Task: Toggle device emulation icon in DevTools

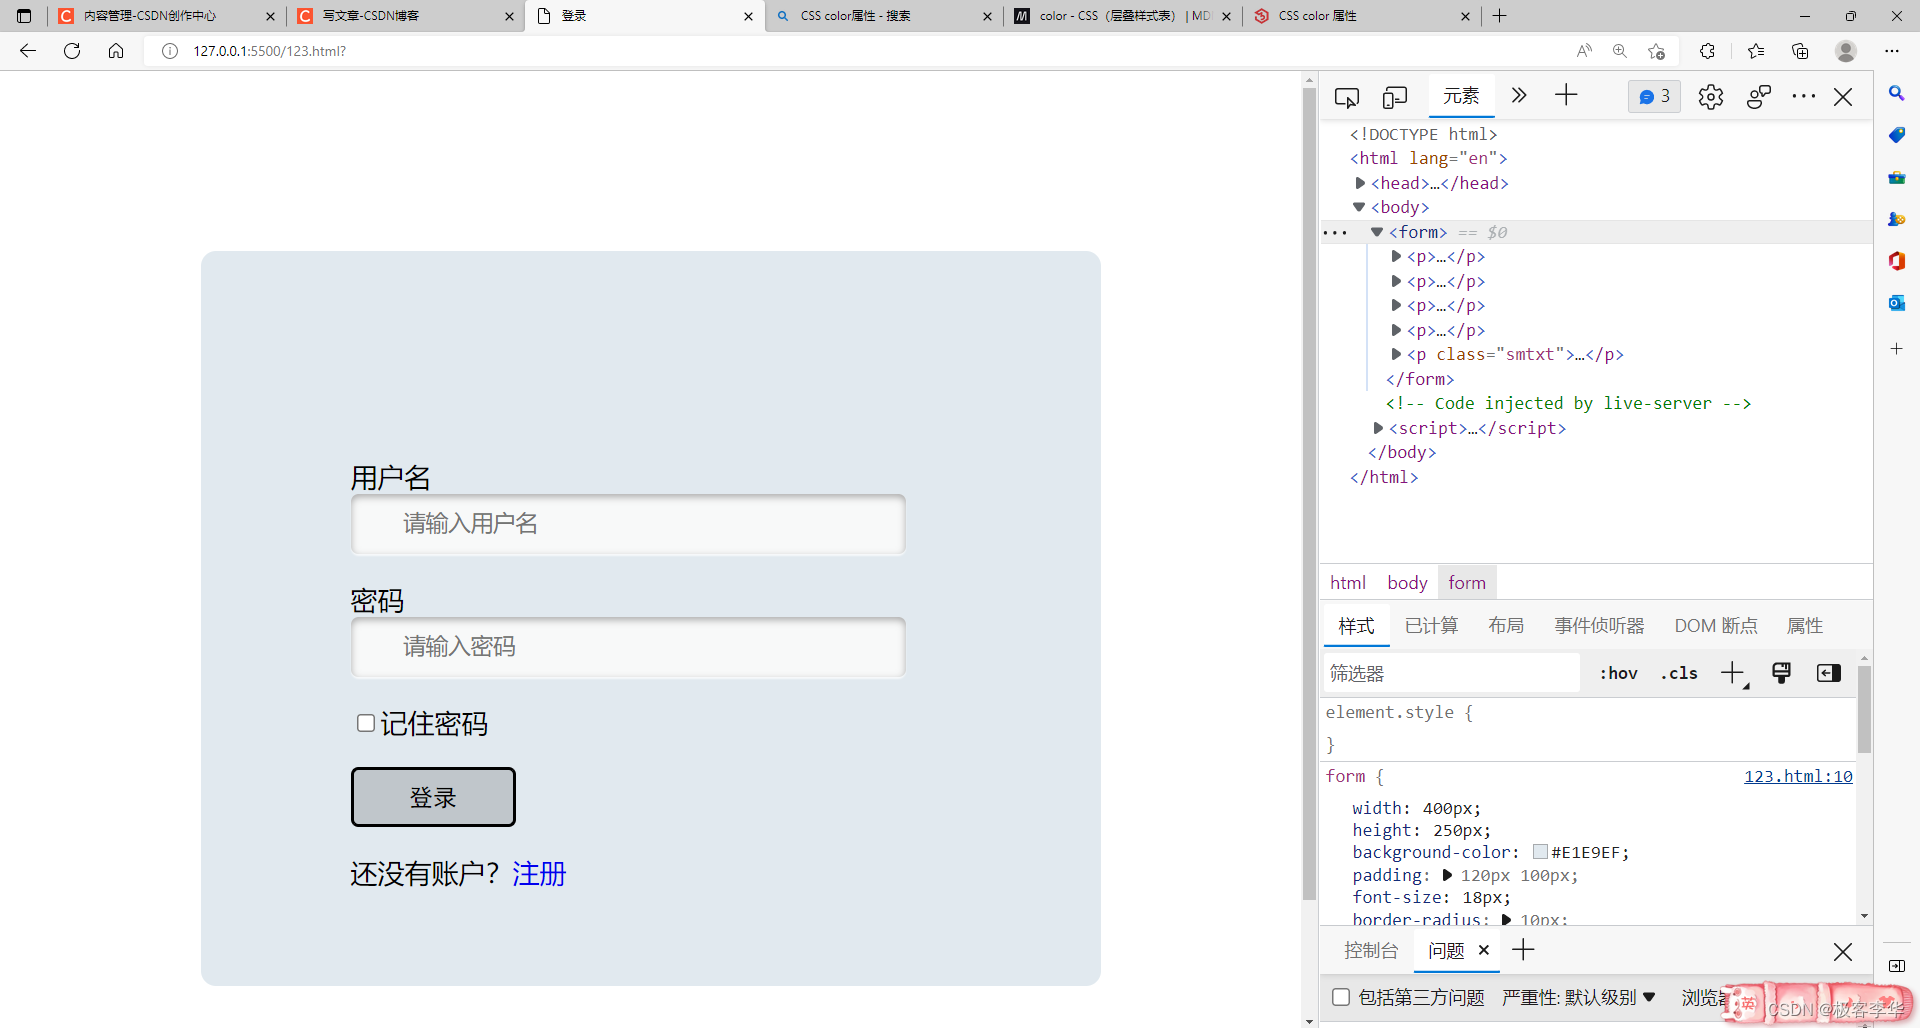Action: point(1394,97)
